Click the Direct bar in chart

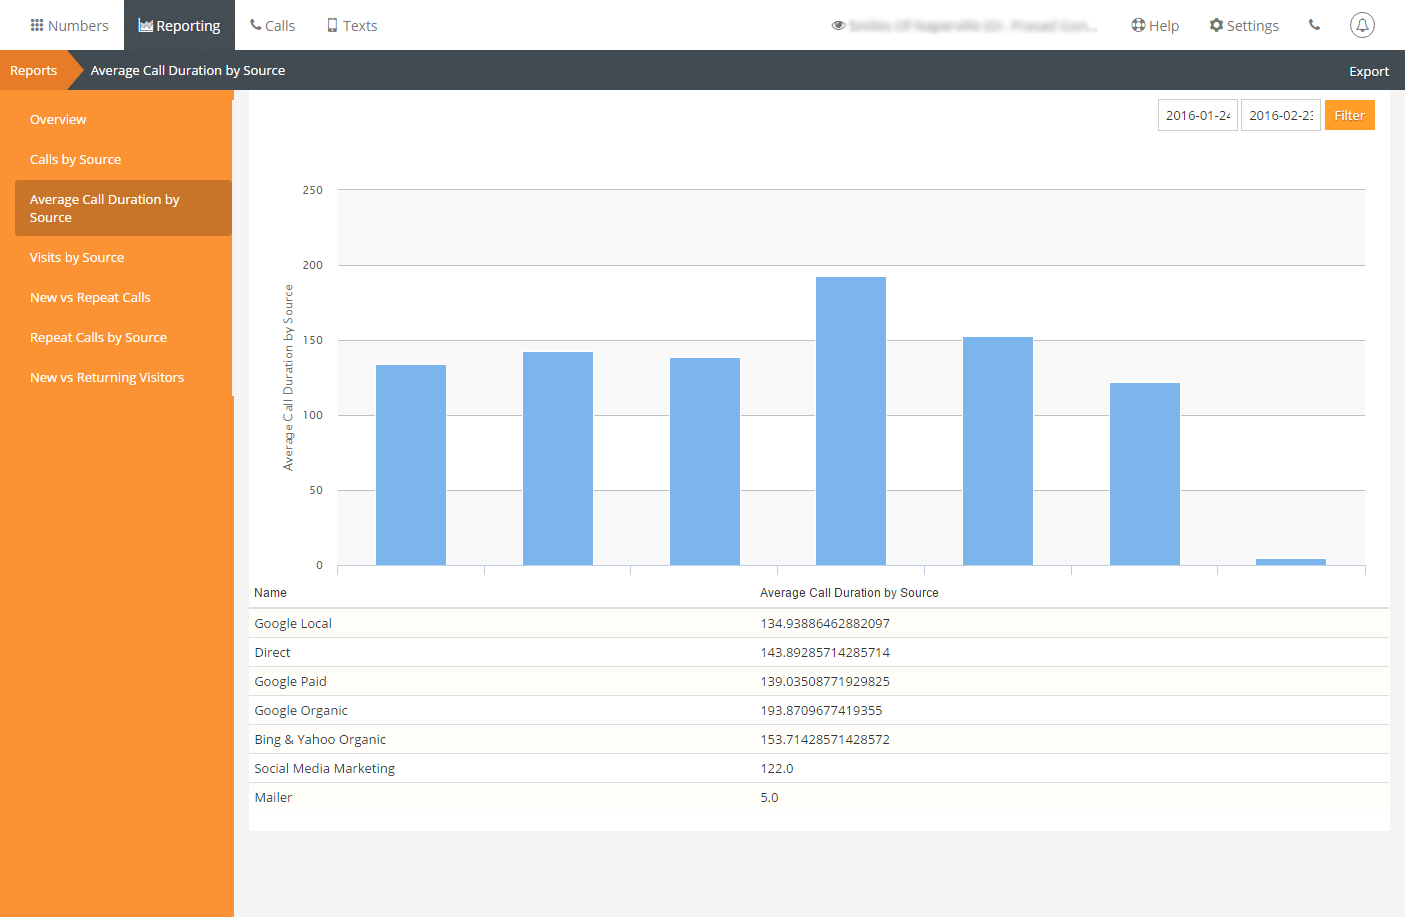coord(558,458)
